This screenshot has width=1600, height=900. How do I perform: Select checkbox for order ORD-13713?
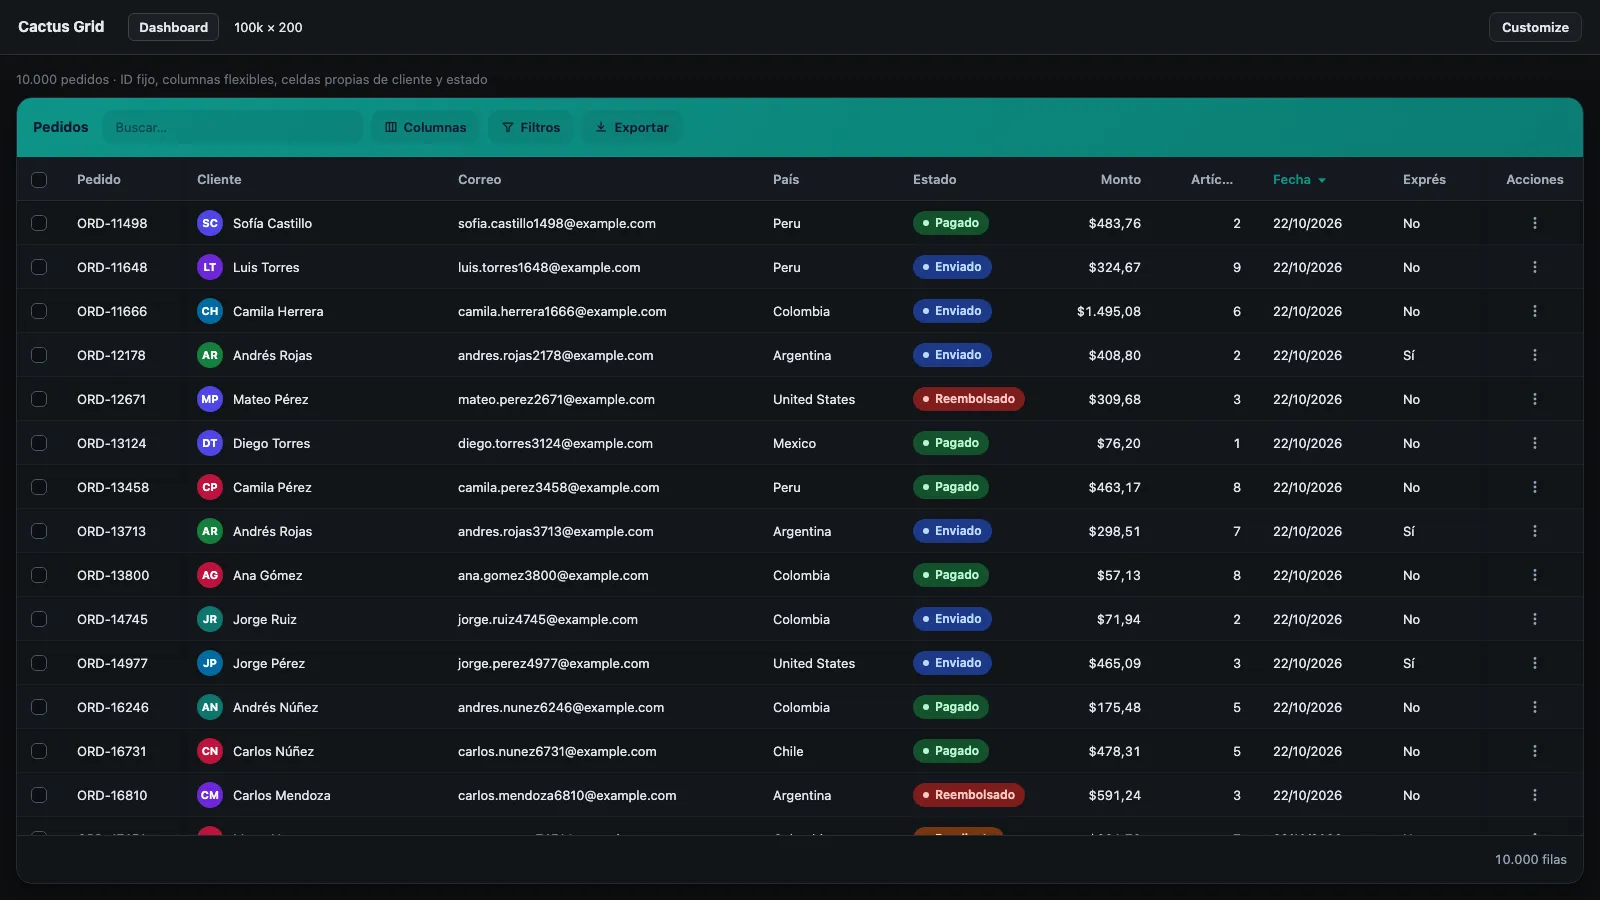coord(39,531)
